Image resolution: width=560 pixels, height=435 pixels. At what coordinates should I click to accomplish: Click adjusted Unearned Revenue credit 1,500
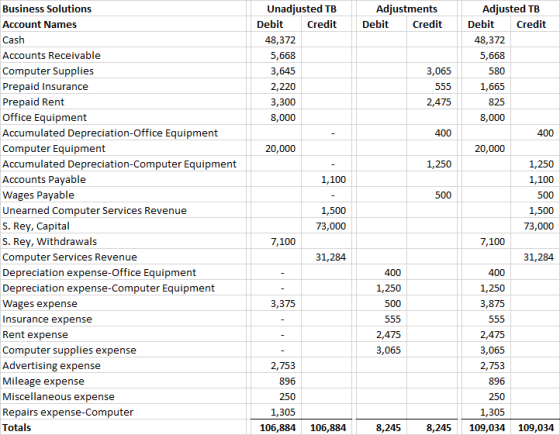click(541, 211)
